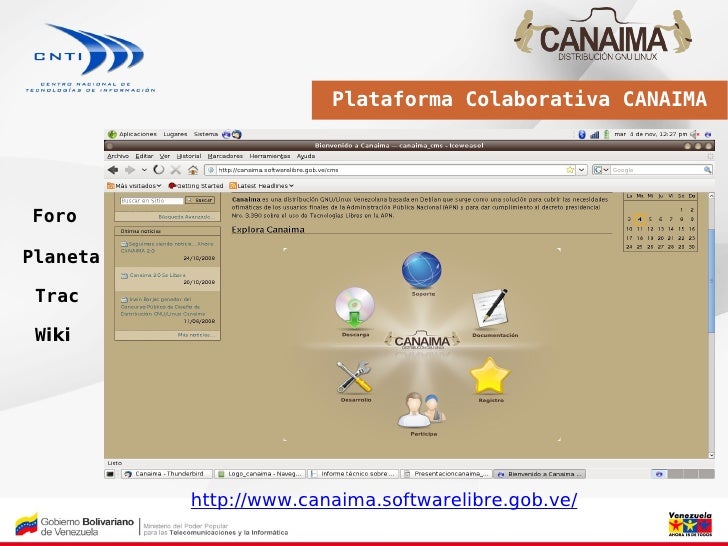Open the Desarrollo tools icon
Screen dimensions: 728x546
354,377
